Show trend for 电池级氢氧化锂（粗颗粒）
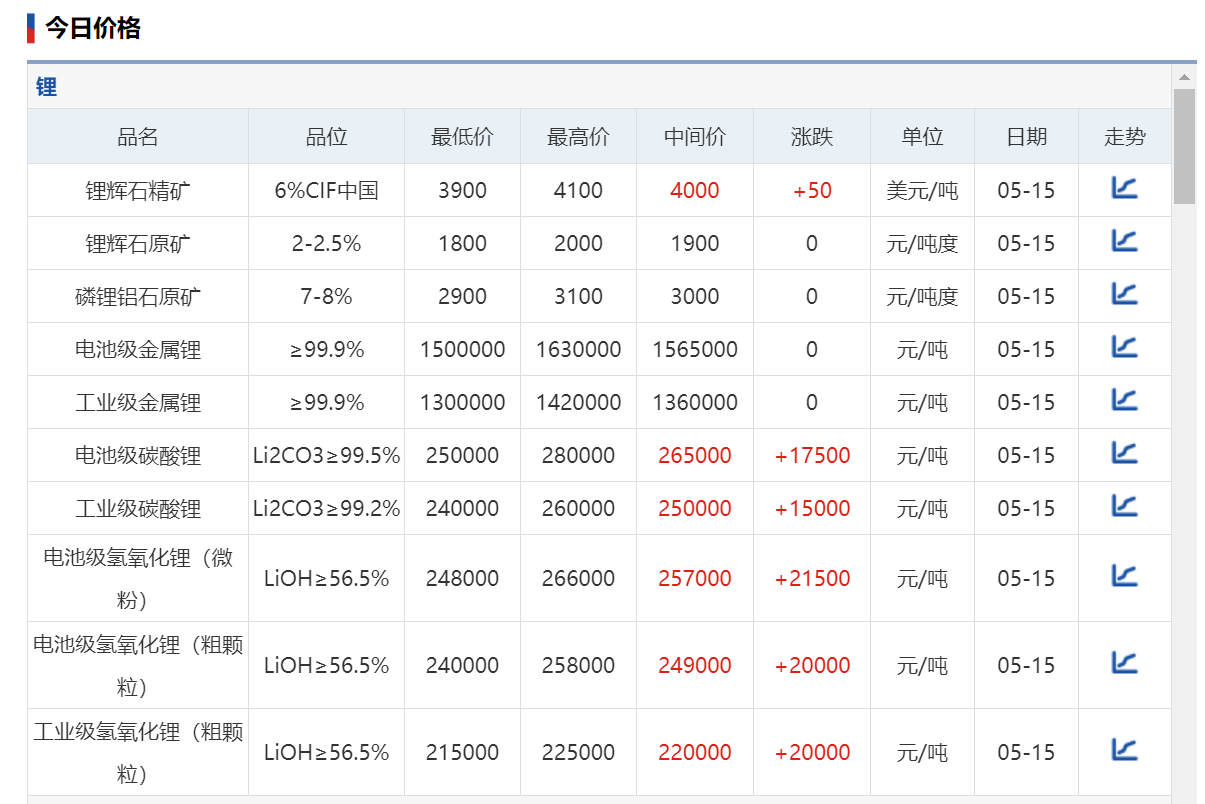Screen dimensions: 1205x804 click(x=1124, y=663)
